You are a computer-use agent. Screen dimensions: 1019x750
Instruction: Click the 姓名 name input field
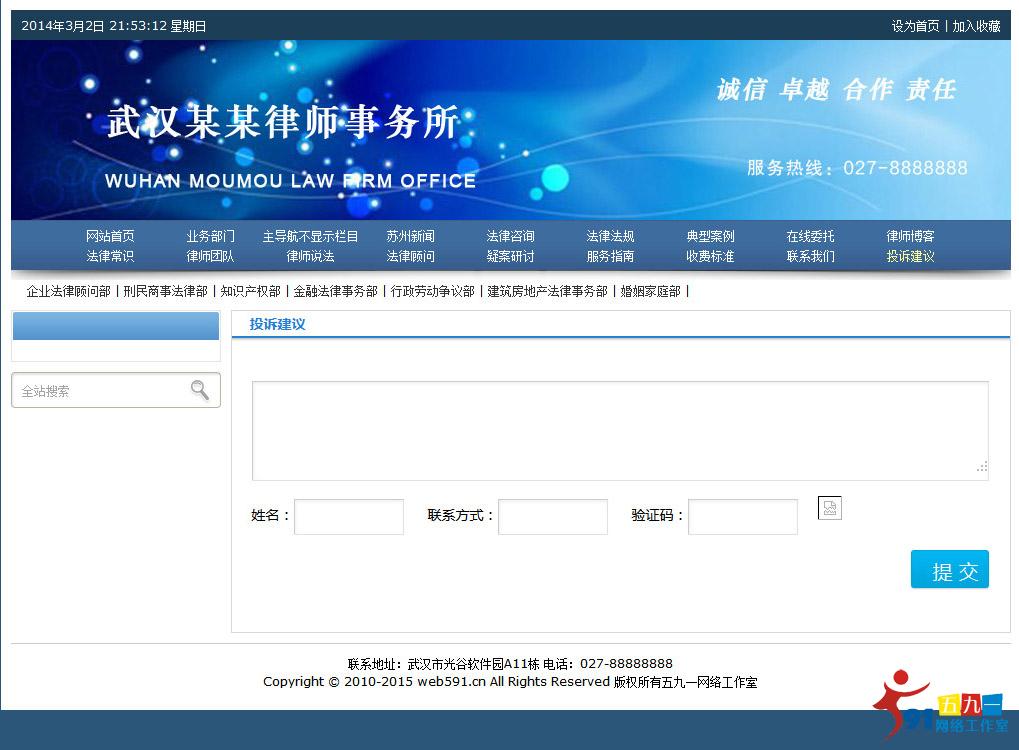click(x=348, y=516)
